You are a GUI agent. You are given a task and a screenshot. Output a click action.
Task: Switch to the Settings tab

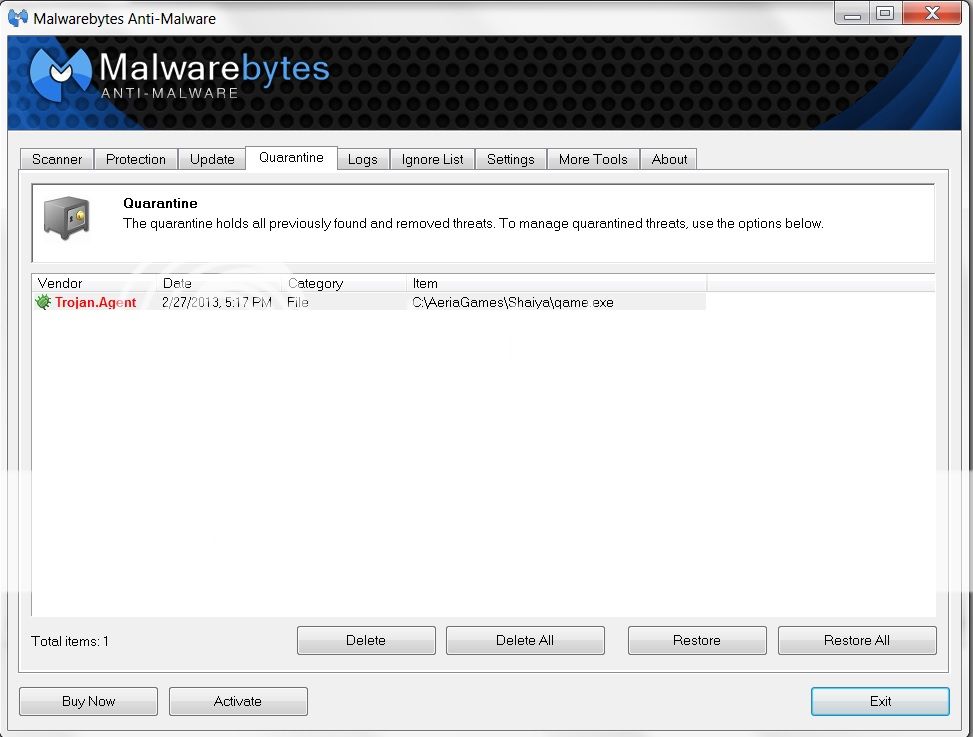(x=511, y=159)
